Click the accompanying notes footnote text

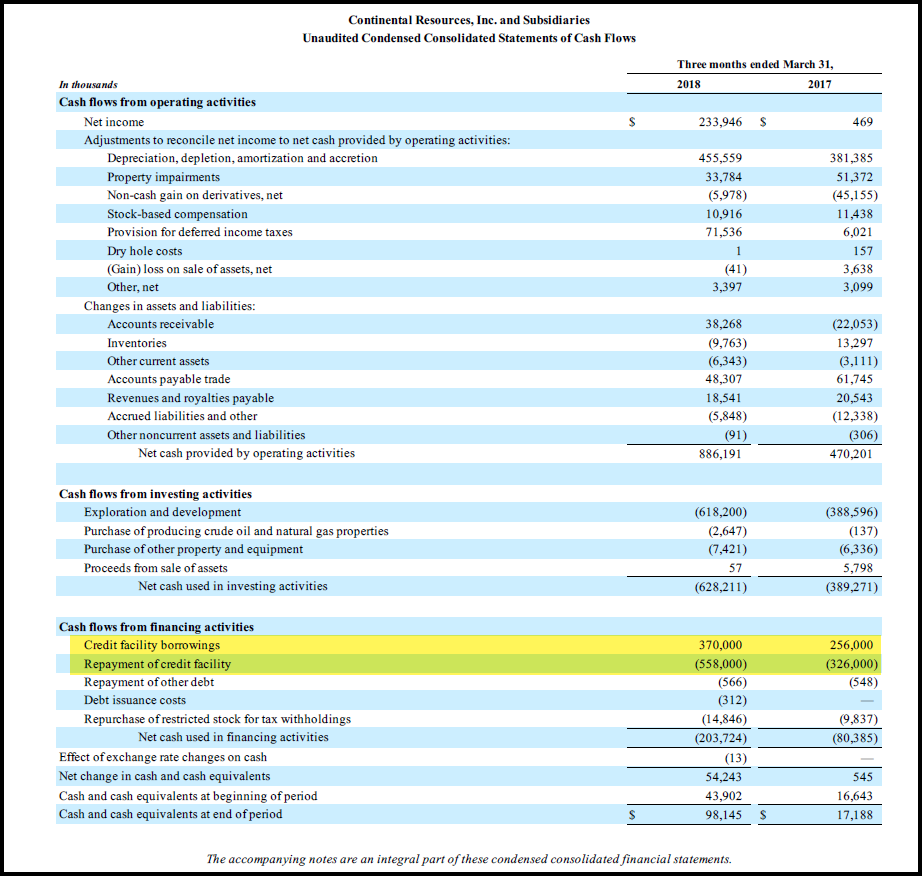point(469,859)
